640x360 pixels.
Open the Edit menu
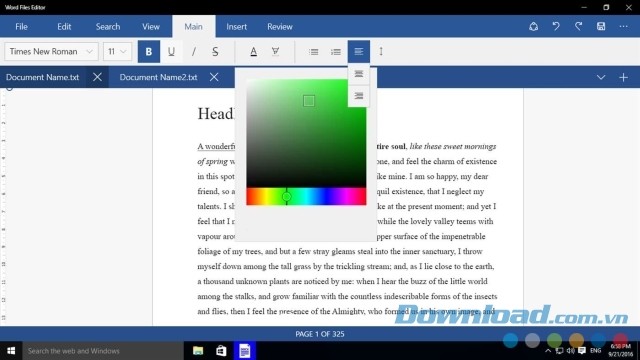click(64, 27)
